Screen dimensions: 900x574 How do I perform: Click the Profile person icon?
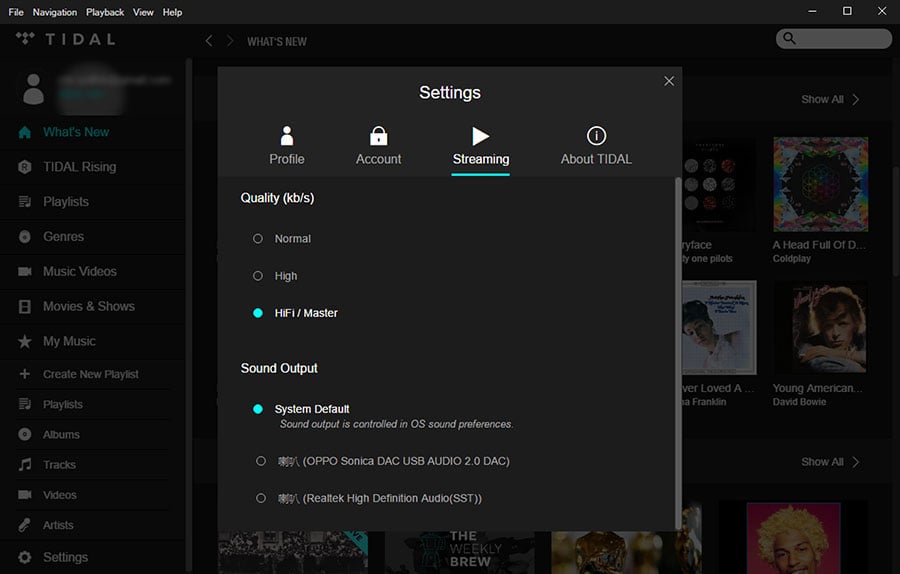point(287,136)
